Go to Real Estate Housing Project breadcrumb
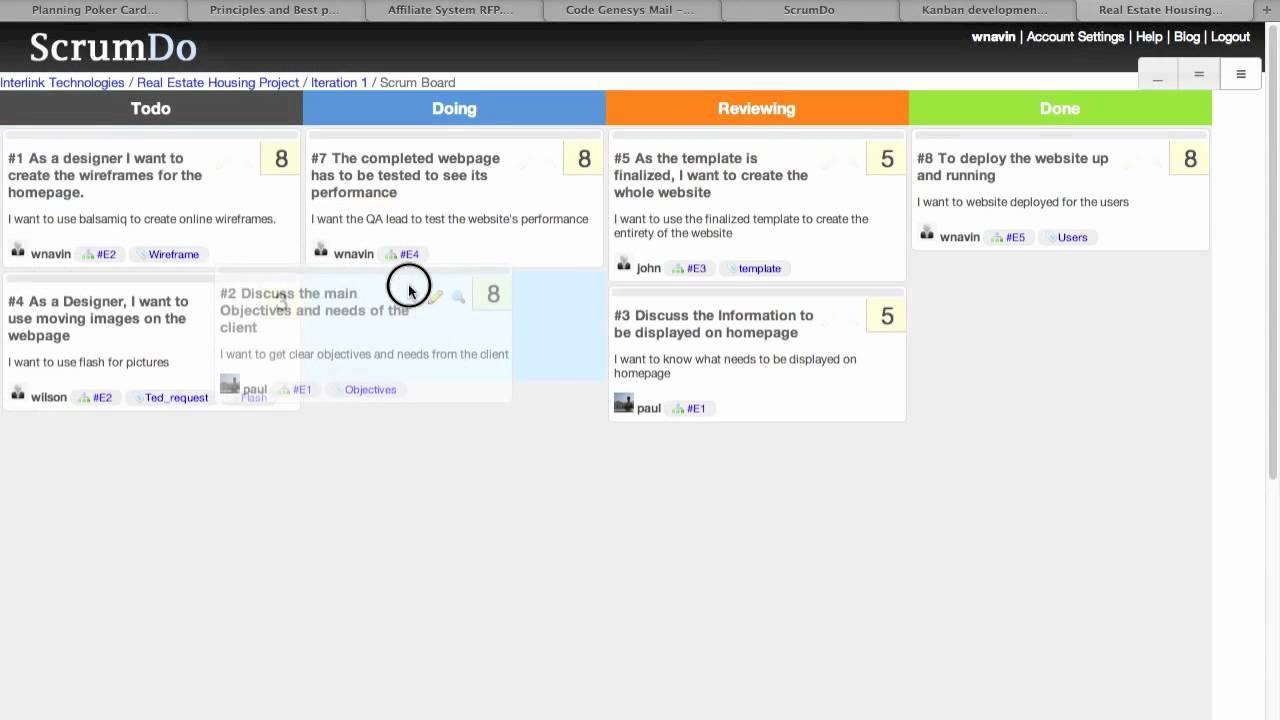Screen dimensions: 1280x720 [x=218, y=83]
